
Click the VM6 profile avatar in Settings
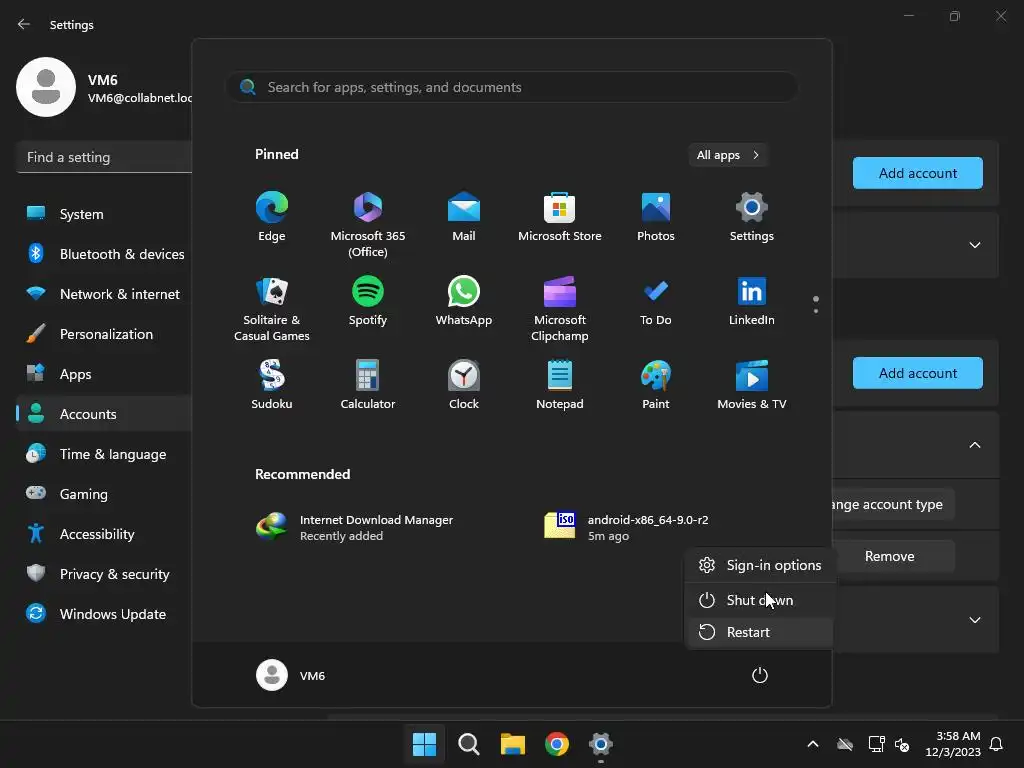(46, 87)
